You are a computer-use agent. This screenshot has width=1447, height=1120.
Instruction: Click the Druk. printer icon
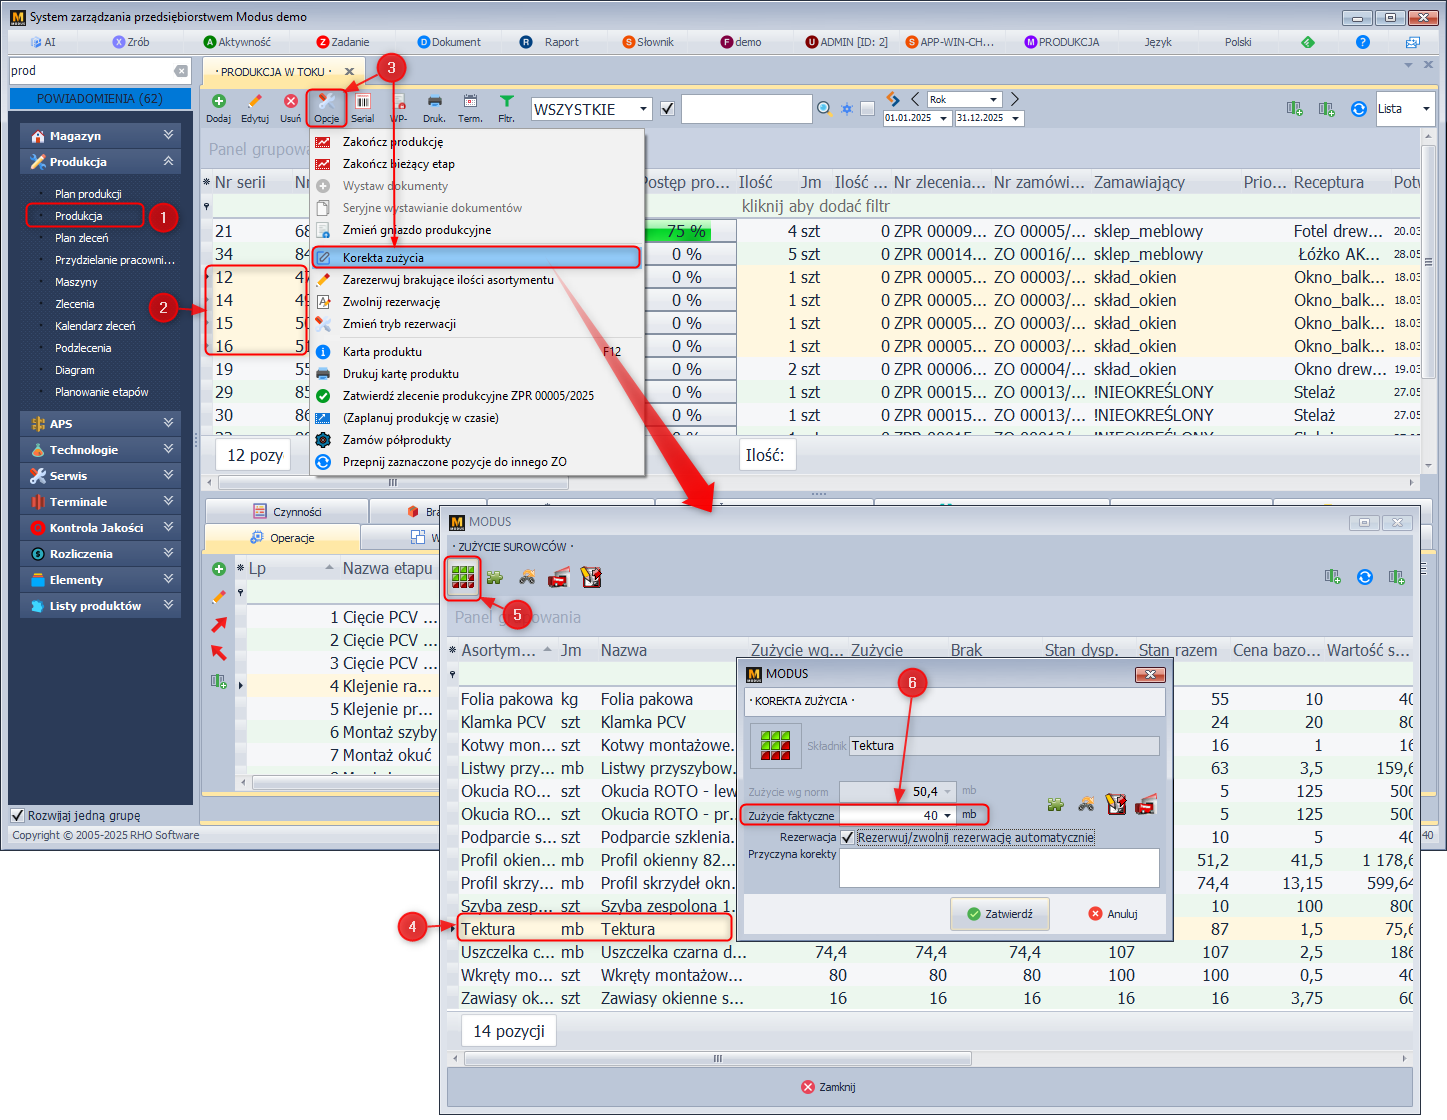point(434,102)
